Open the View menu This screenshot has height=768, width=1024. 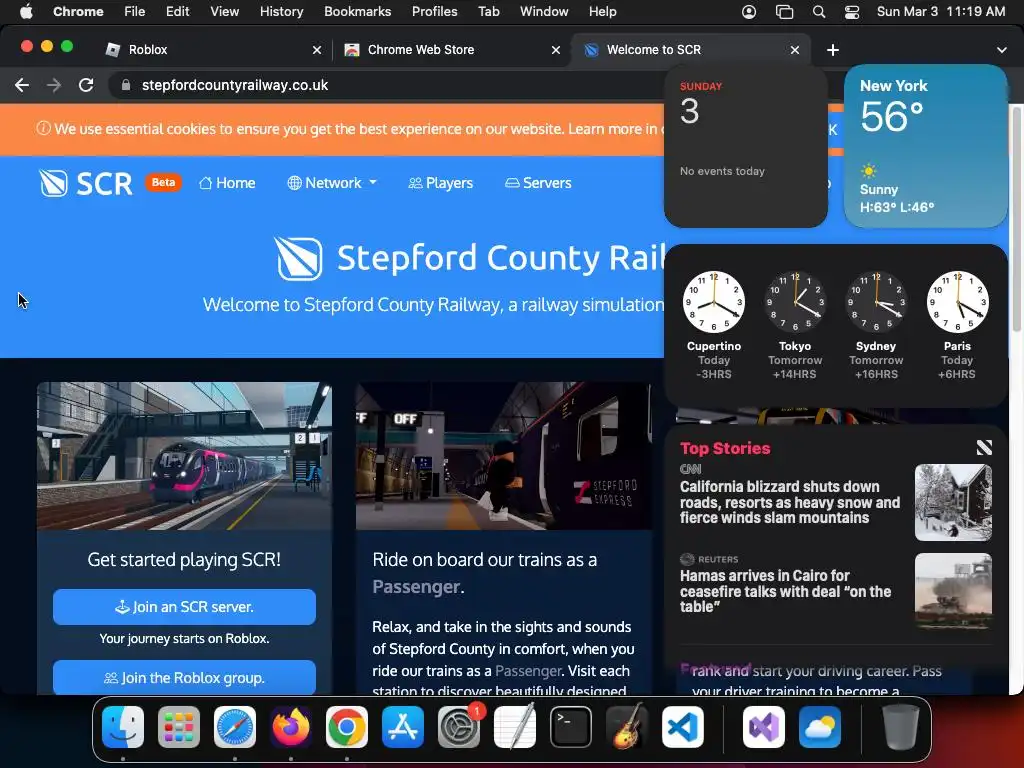[x=225, y=12]
